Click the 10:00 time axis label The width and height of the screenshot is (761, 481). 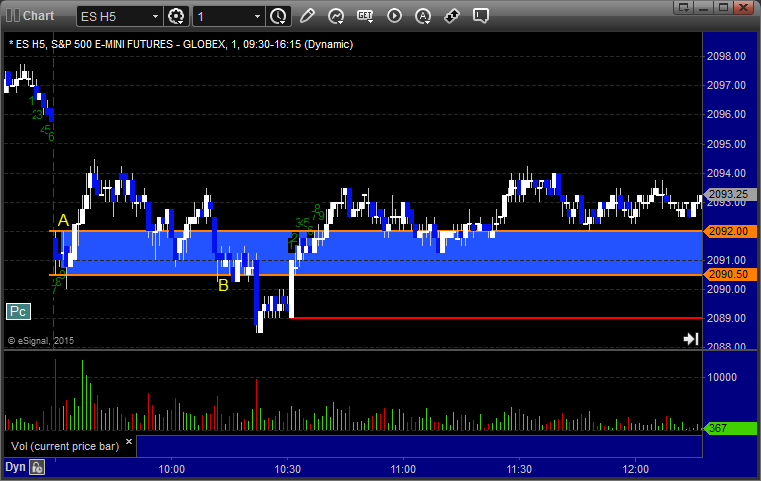click(x=172, y=469)
